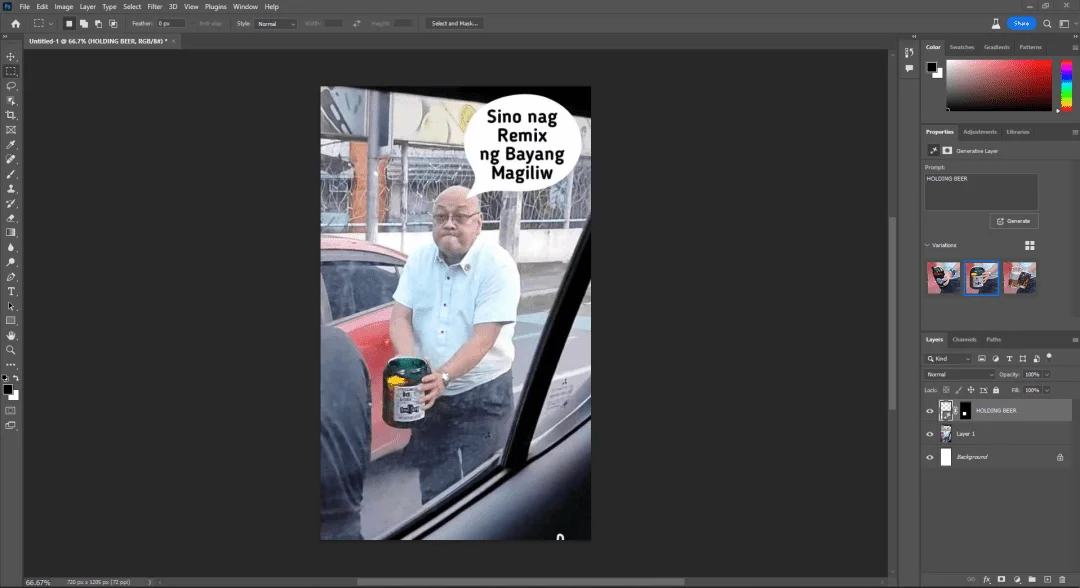Select the Brush tool
The image size is (1080, 588).
(11, 174)
